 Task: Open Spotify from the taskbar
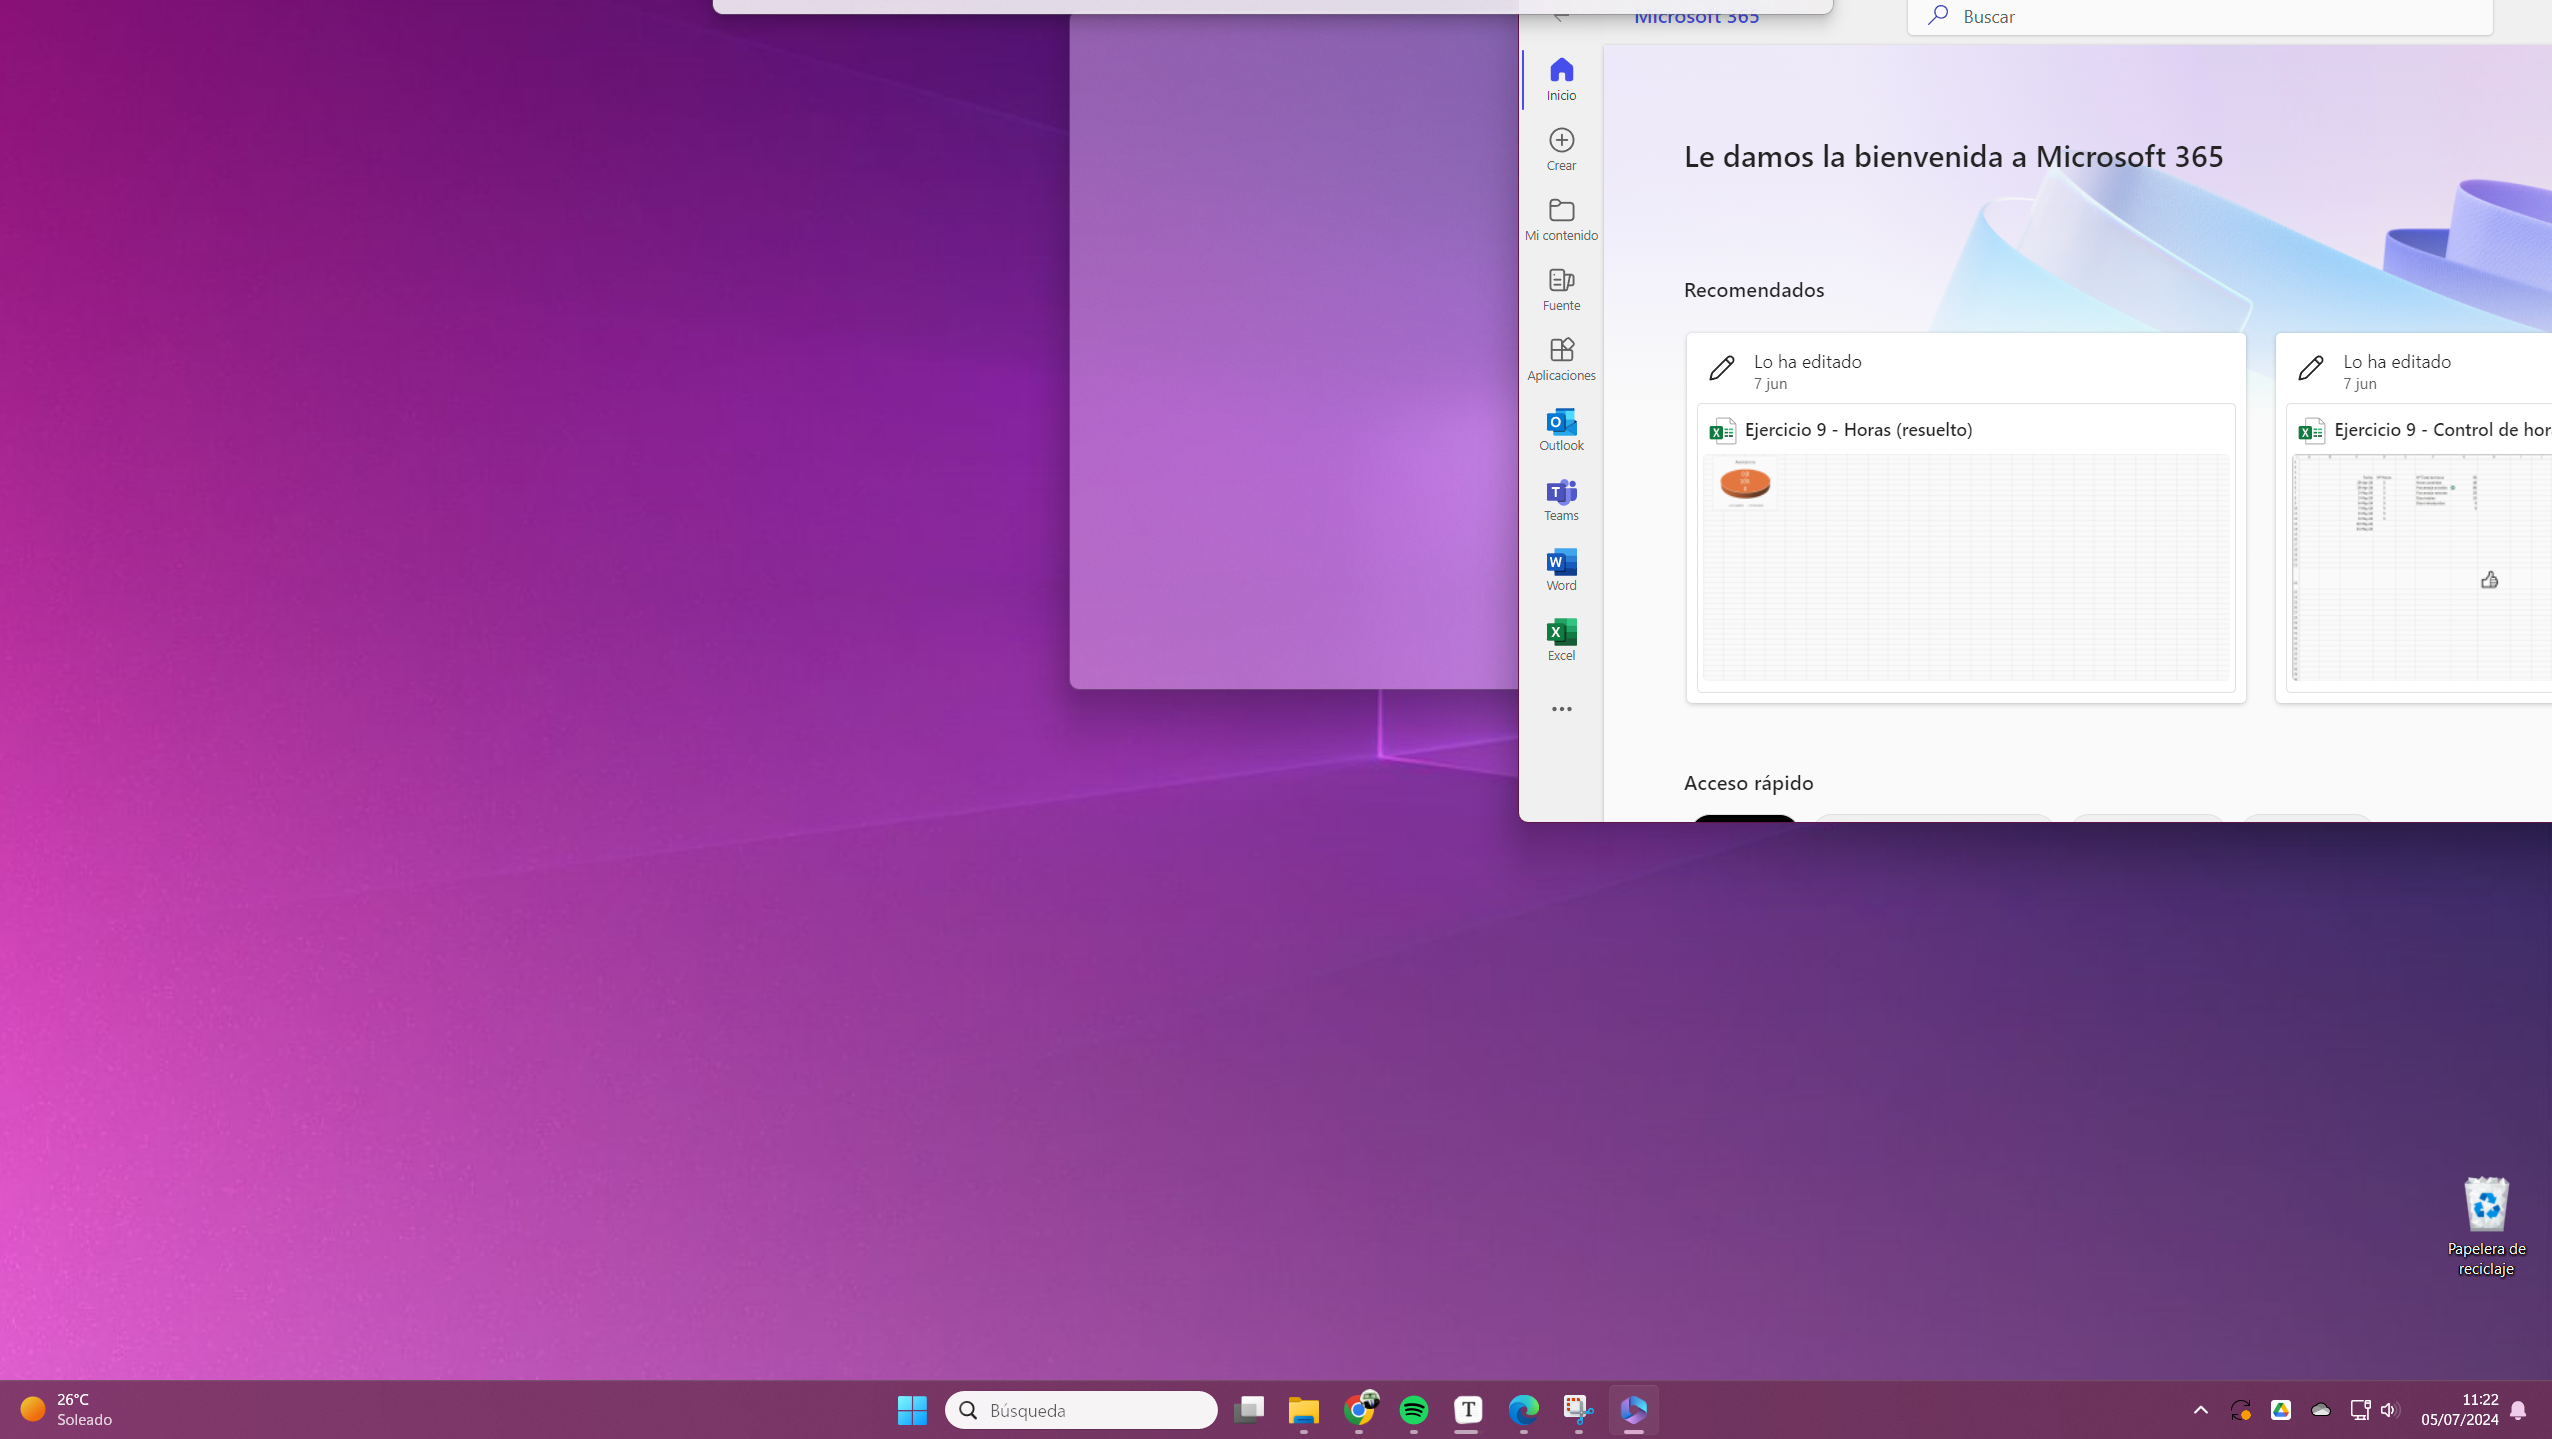click(x=1413, y=1410)
